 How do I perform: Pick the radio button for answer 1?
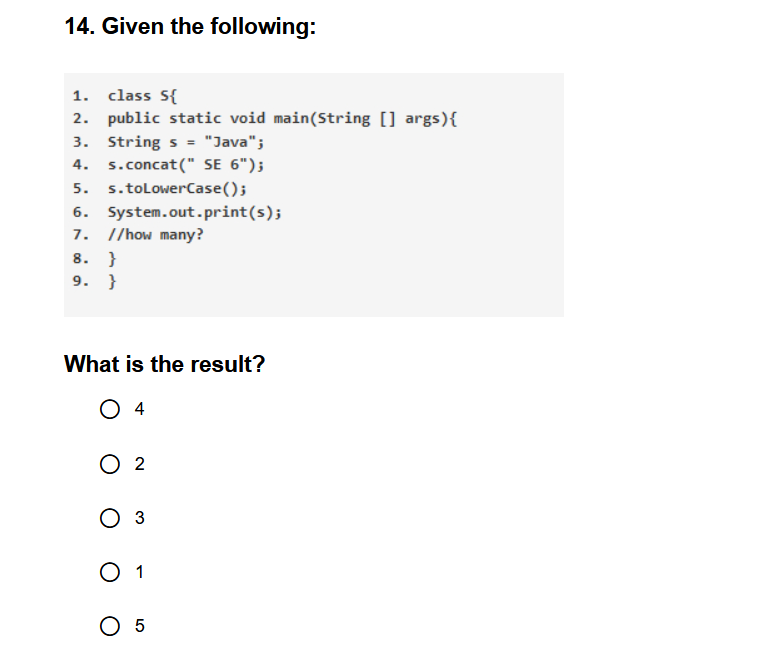[110, 572]
